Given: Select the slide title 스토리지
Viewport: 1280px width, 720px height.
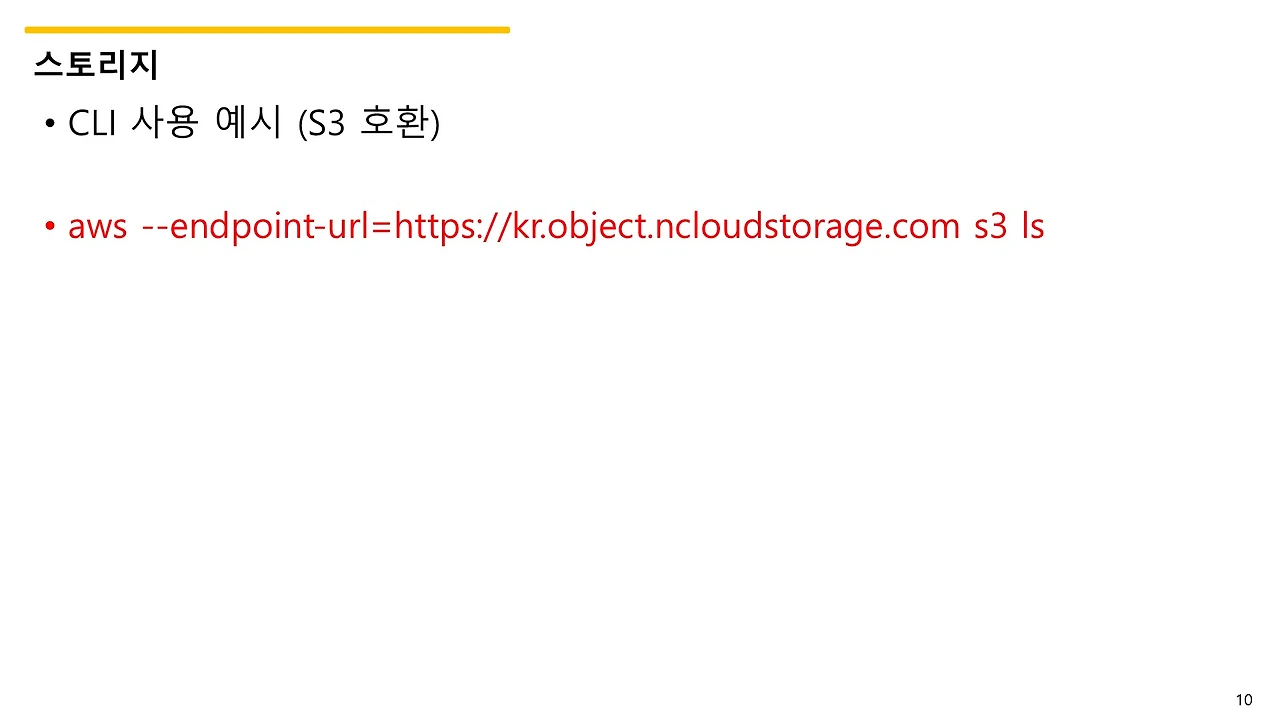Looking at the screenshot, I should [x=96, y=66].
